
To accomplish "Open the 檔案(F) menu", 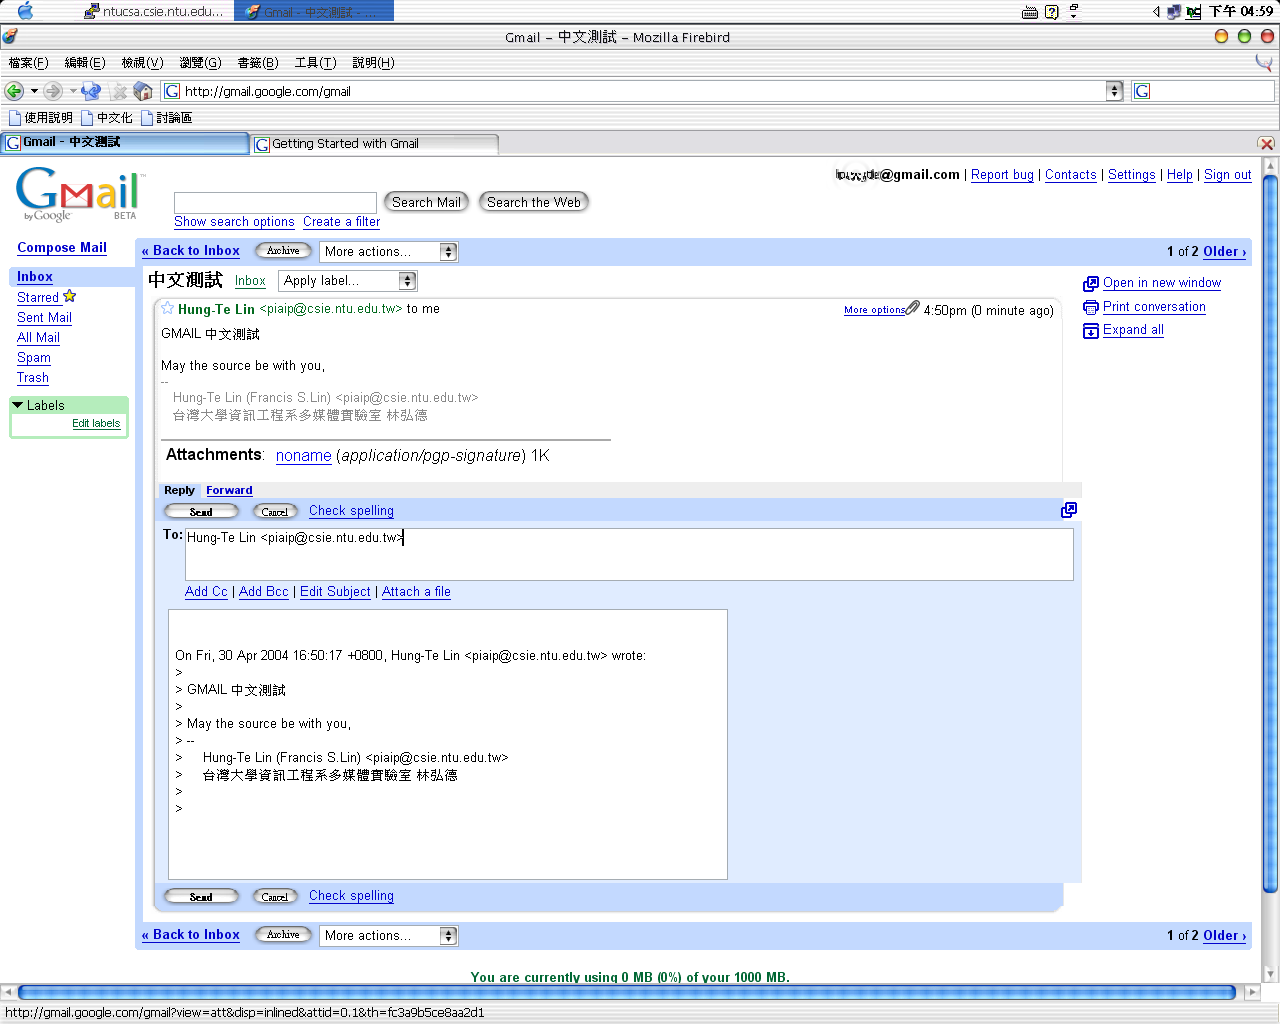I will (x=28, y=63).
